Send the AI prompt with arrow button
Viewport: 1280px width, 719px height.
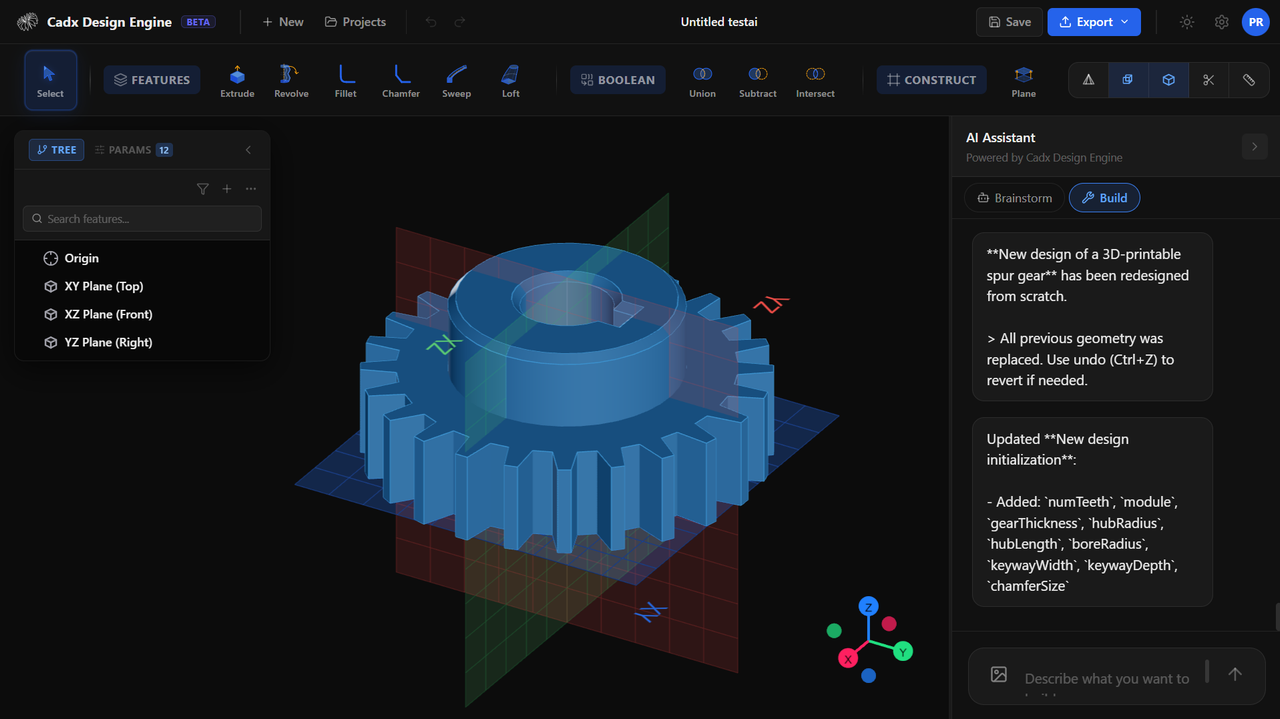pos(1235,674)
